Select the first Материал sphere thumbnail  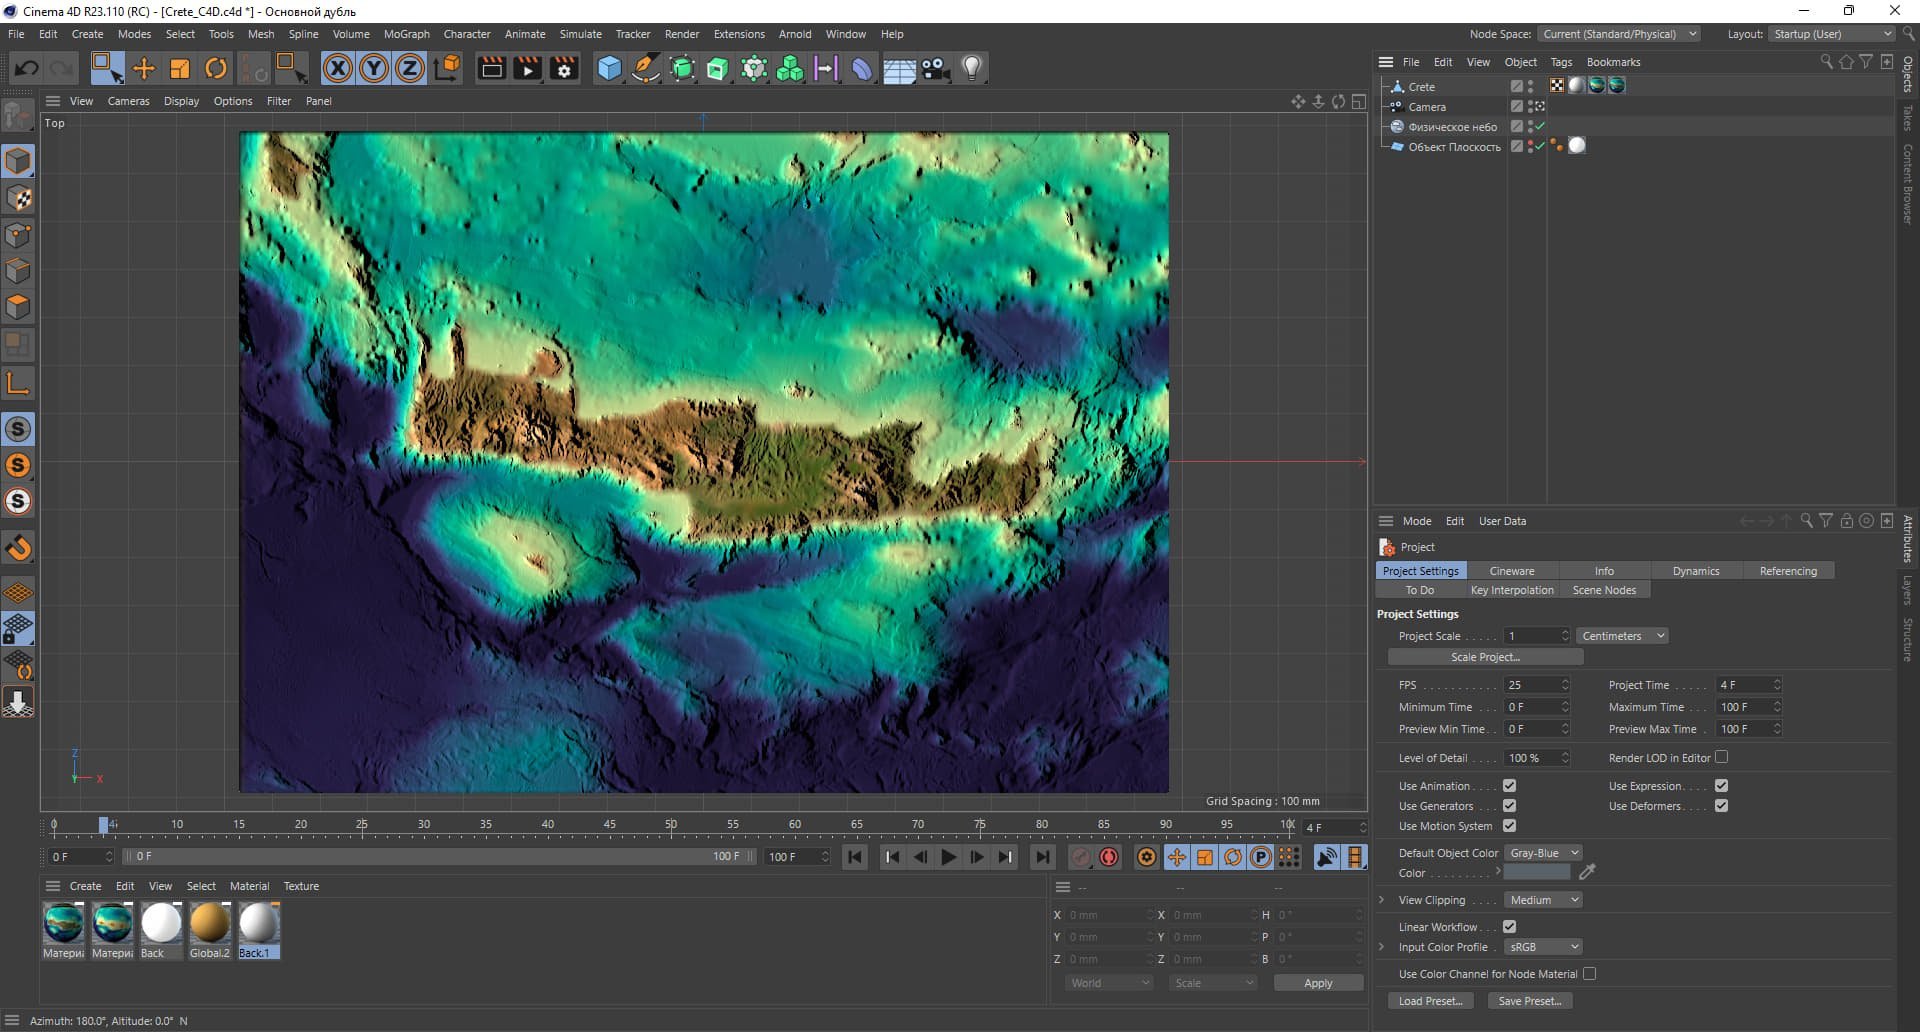pyautogui.click(x=64, y=923)
